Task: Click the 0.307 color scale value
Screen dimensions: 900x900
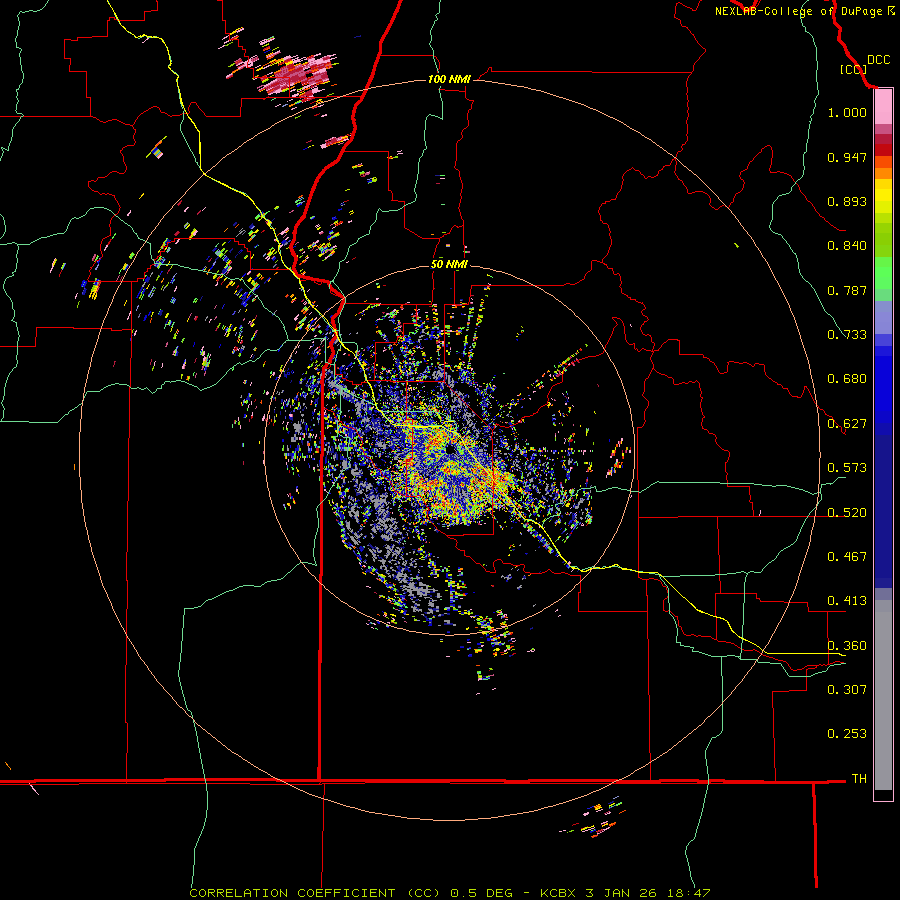Action: pyautogui.click(x=847, y=690)
